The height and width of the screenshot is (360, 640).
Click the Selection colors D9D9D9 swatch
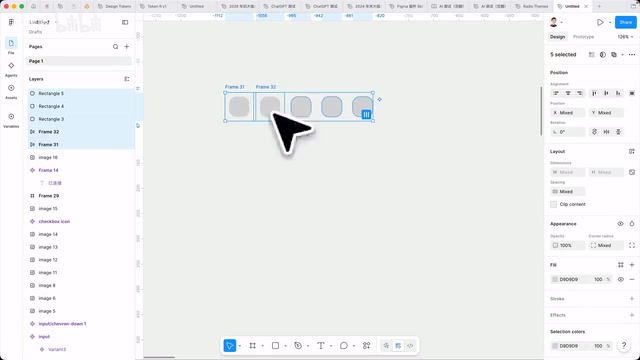pyautogui.click(x=555, y=346)
